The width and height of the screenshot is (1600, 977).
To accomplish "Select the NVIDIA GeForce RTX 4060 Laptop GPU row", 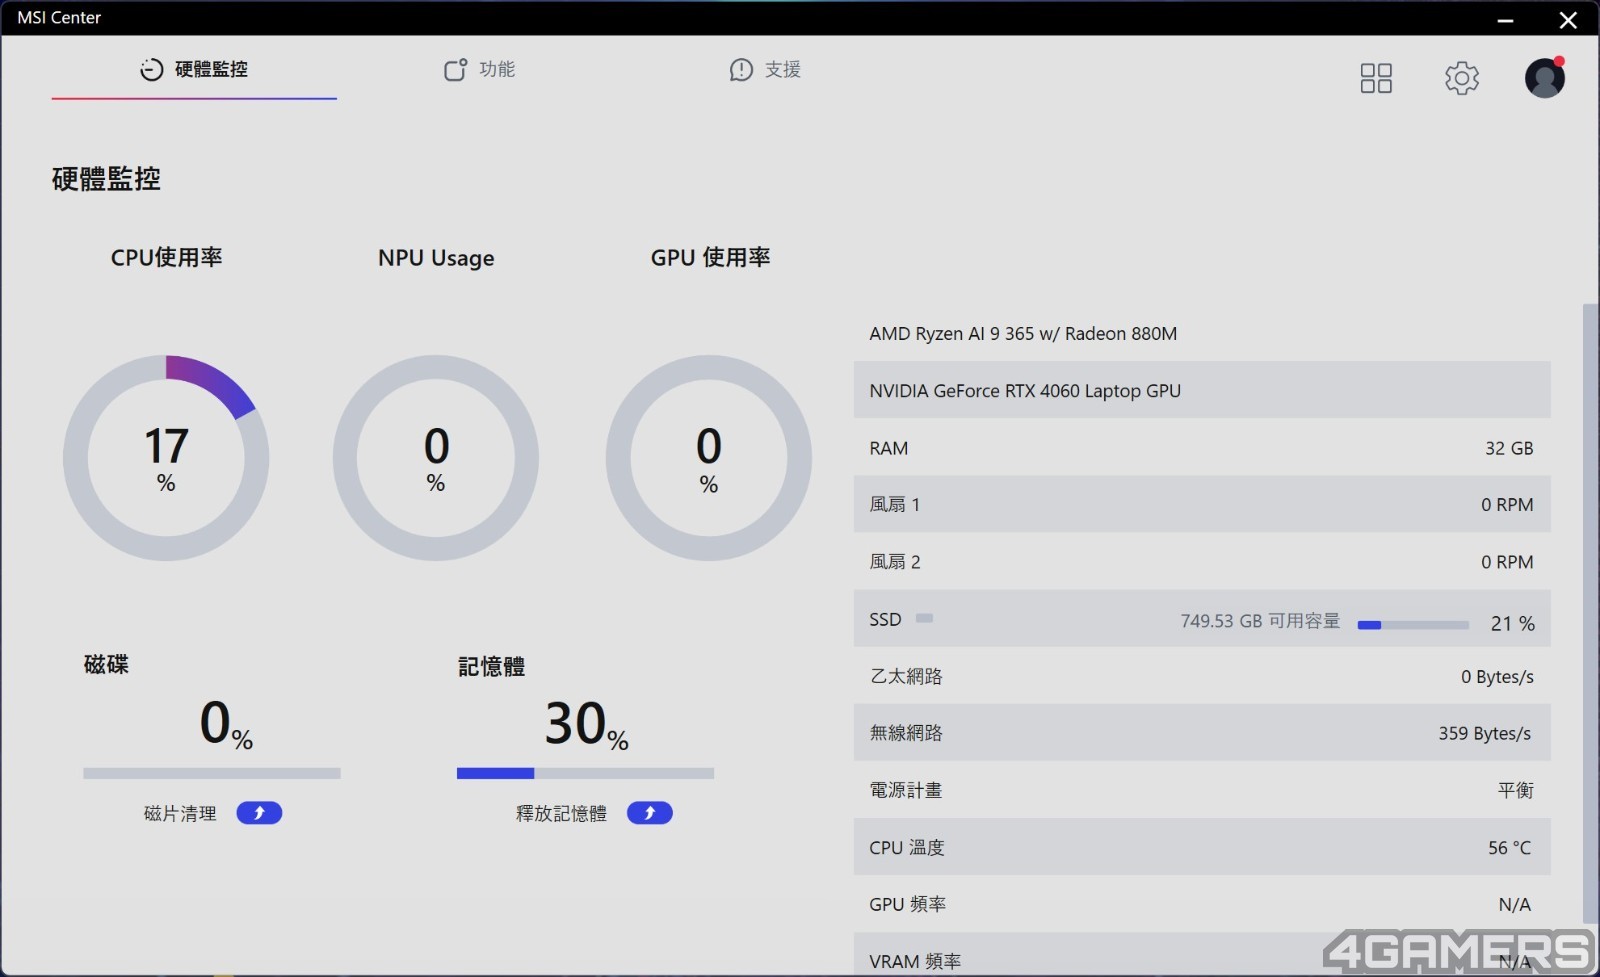I will tap(1202, 390).
